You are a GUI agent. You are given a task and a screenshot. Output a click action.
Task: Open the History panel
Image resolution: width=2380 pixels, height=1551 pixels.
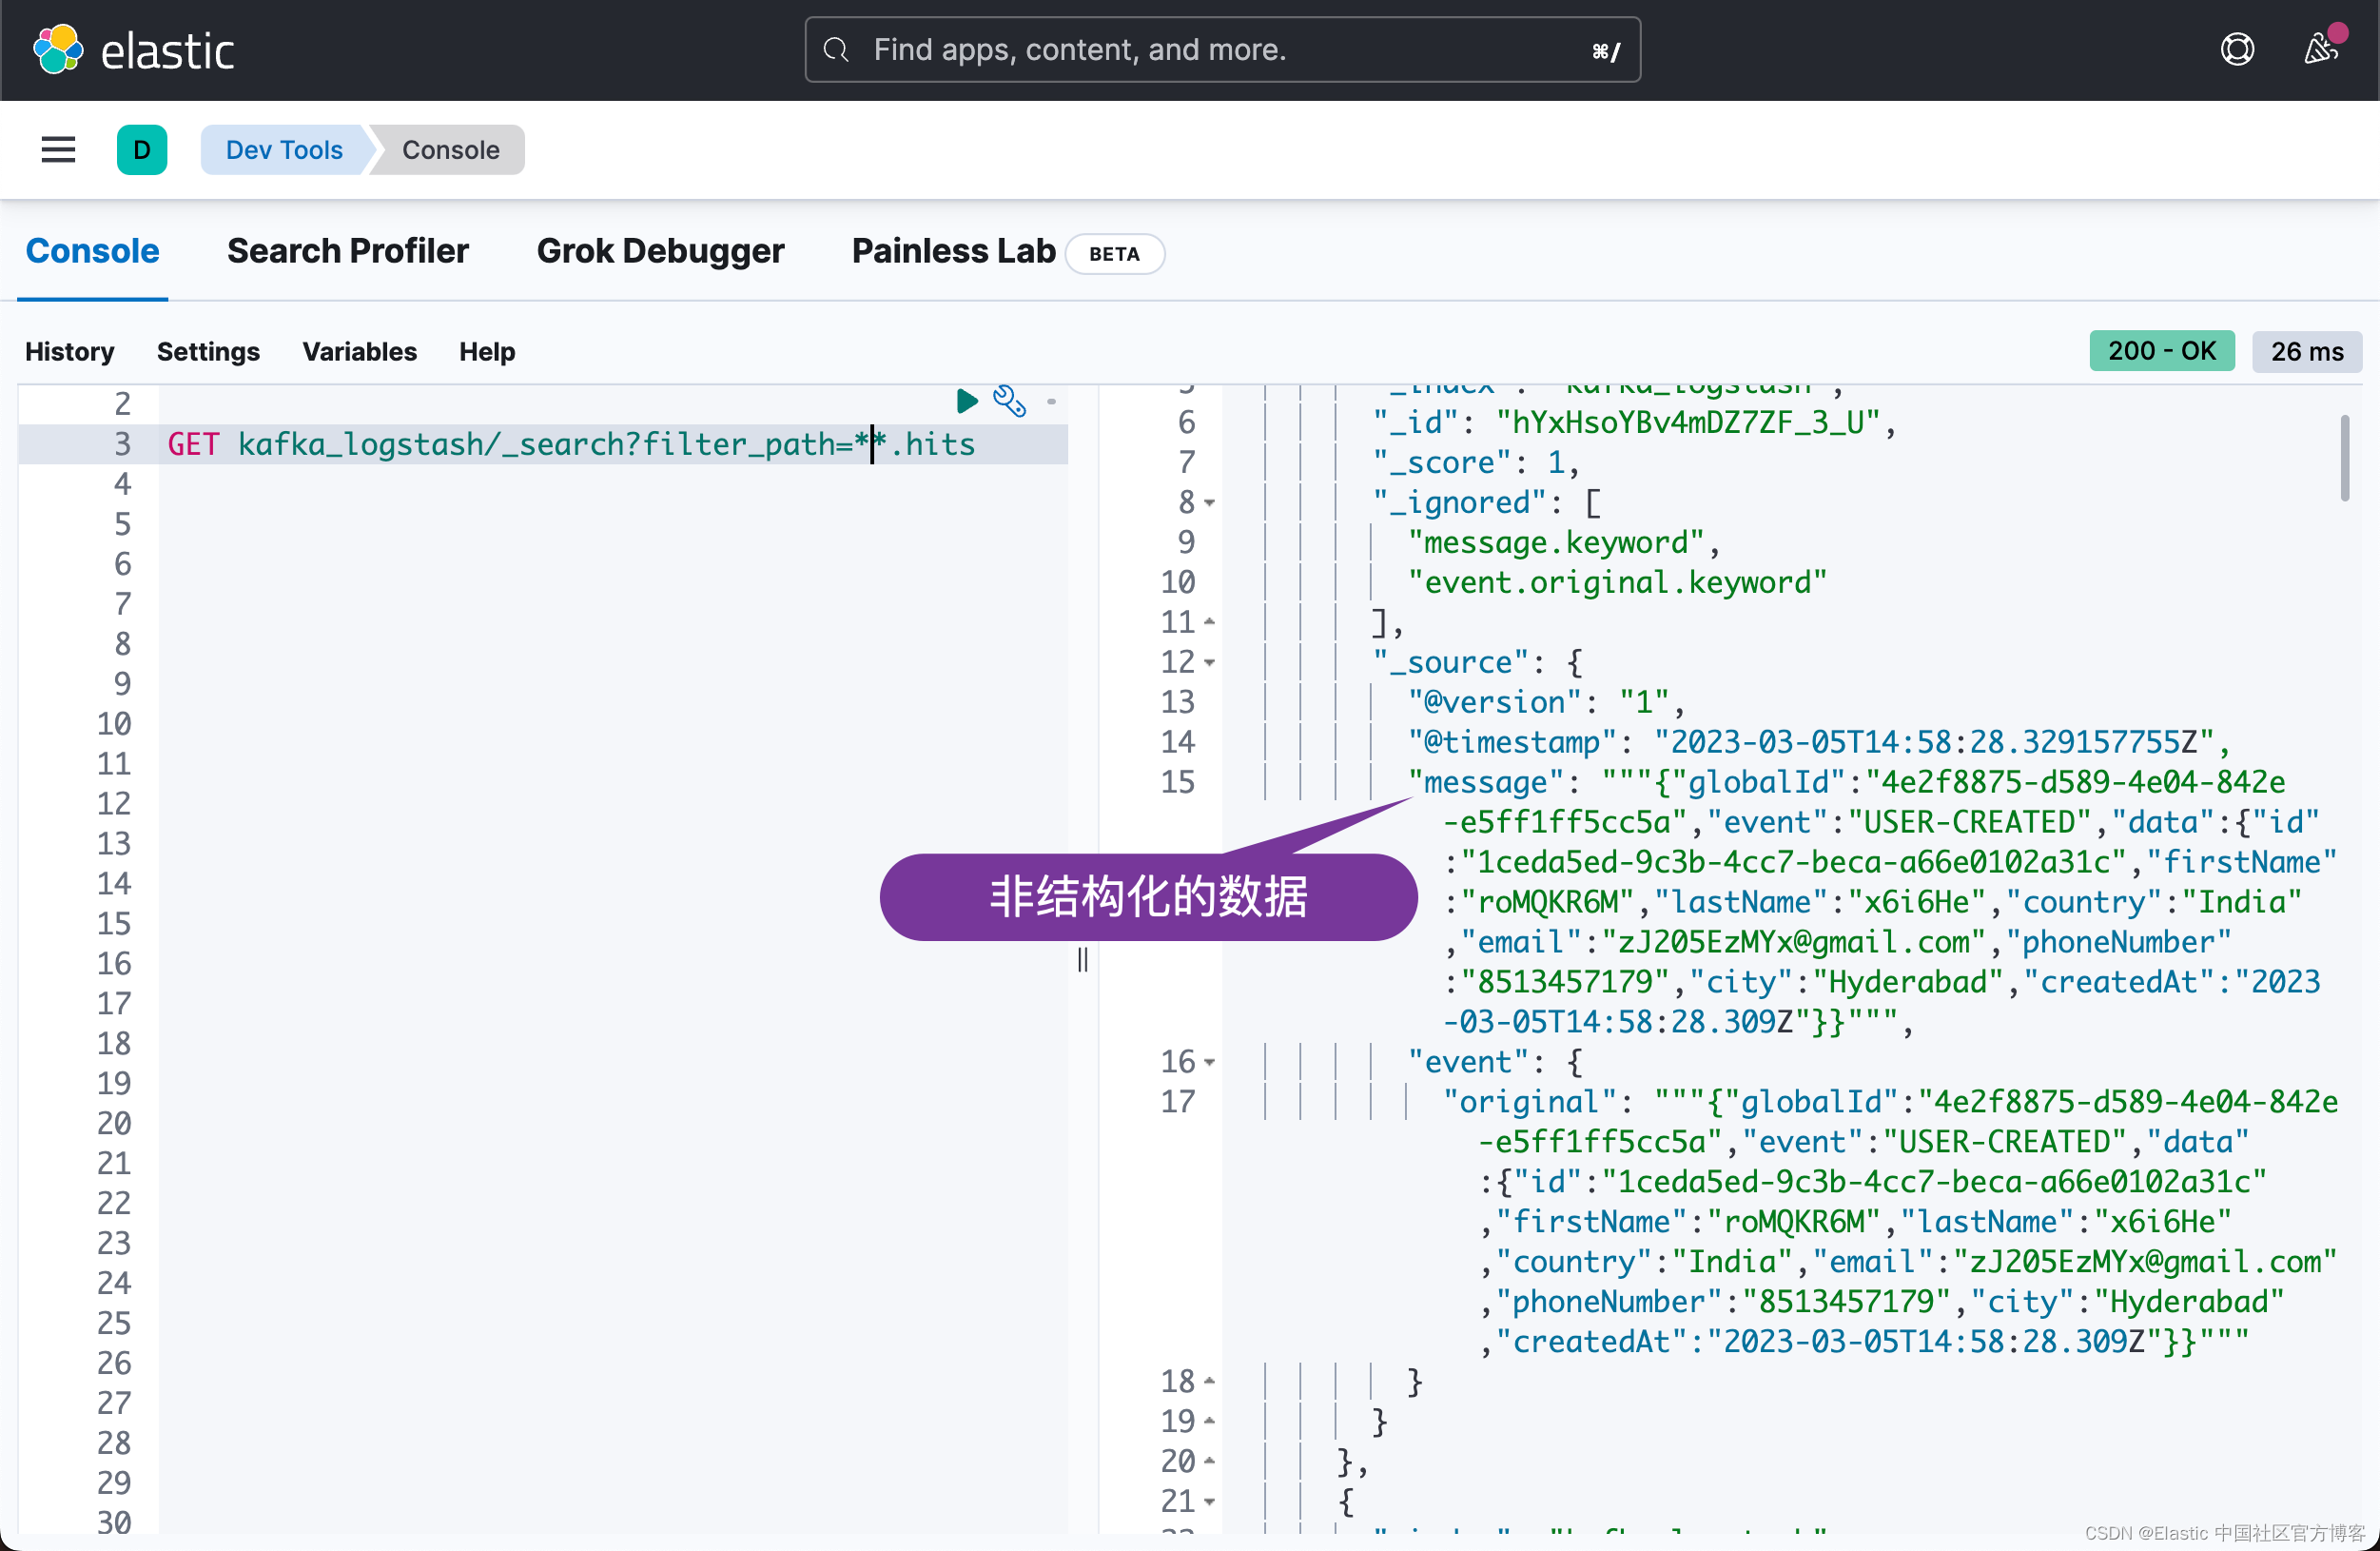click(69, 352)
